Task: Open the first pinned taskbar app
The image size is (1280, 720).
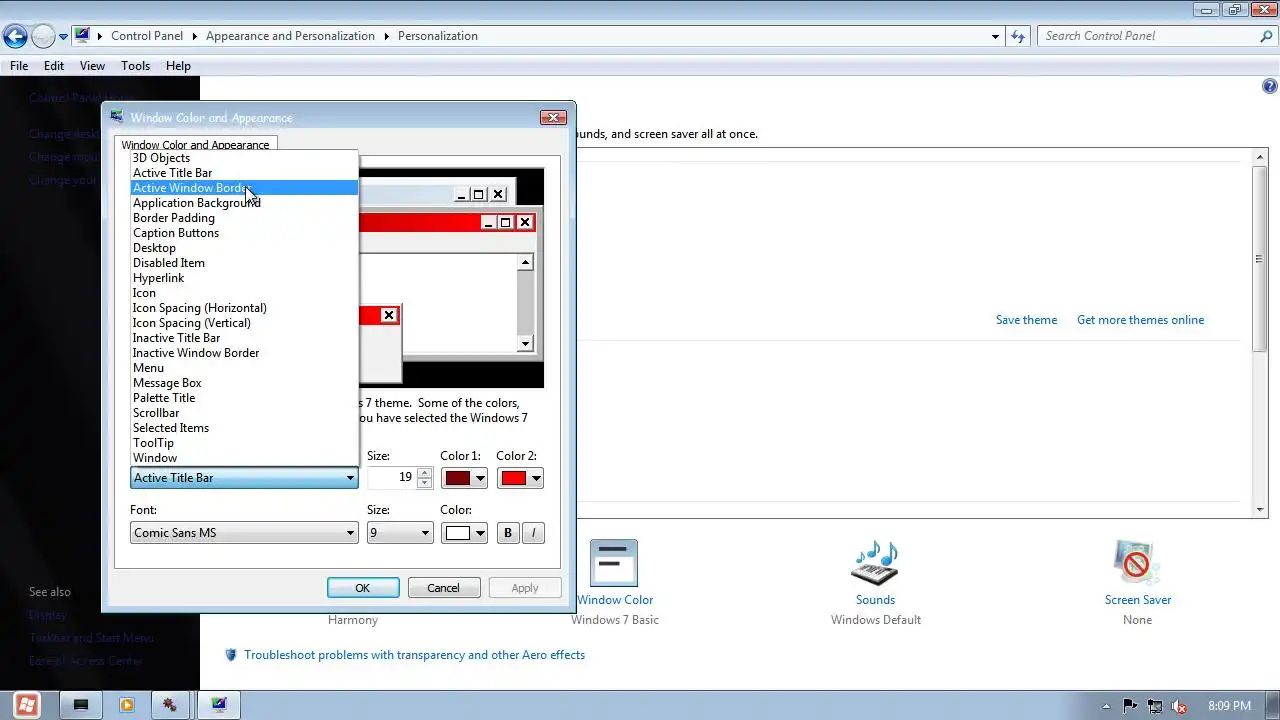Action: [x=81, y=705]
